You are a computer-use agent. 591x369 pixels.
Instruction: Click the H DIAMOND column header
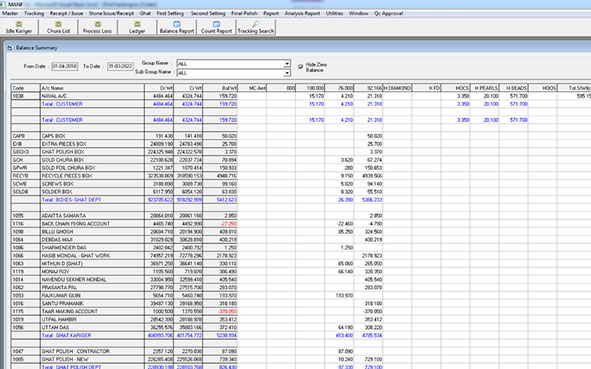tap(397, 88)
